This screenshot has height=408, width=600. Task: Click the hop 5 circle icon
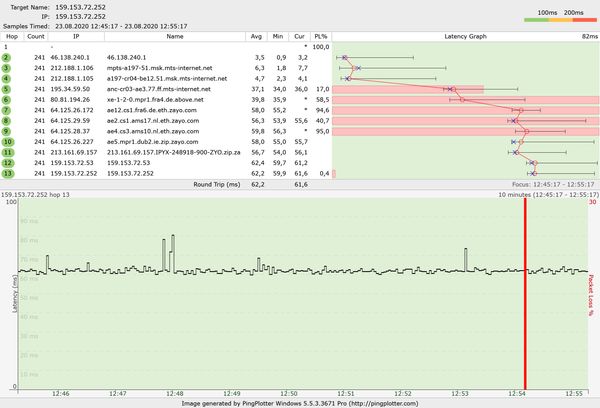6,89
